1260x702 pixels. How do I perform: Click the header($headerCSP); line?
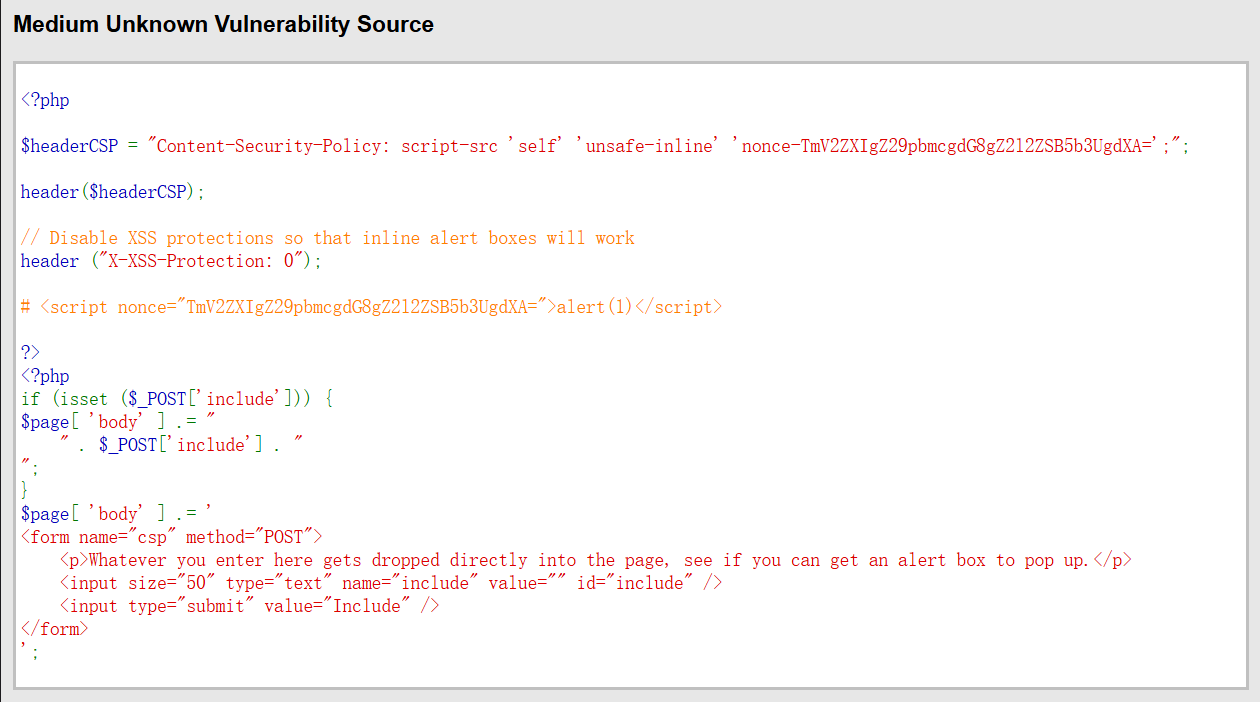[112, 192]
